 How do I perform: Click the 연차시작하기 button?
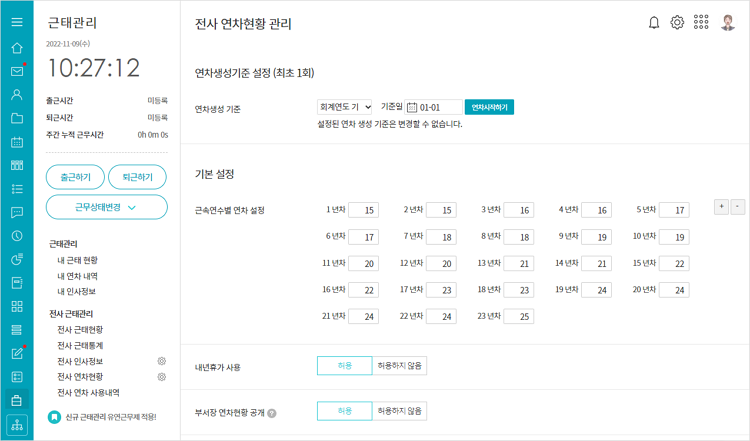pos(489,107)
